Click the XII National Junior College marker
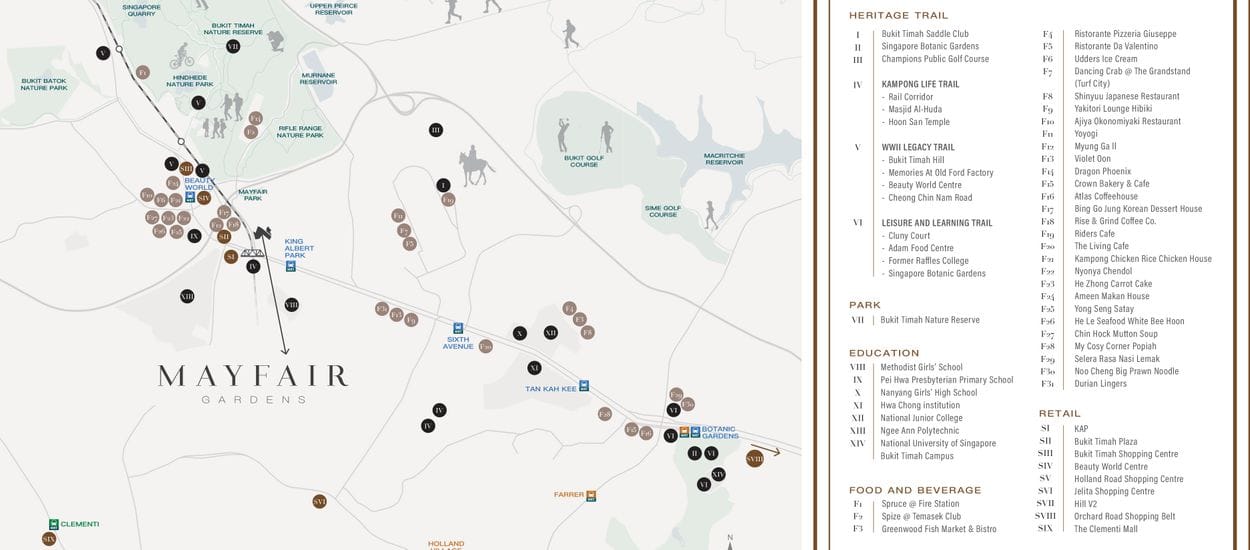1250x550 pixels. pos(551,333)
